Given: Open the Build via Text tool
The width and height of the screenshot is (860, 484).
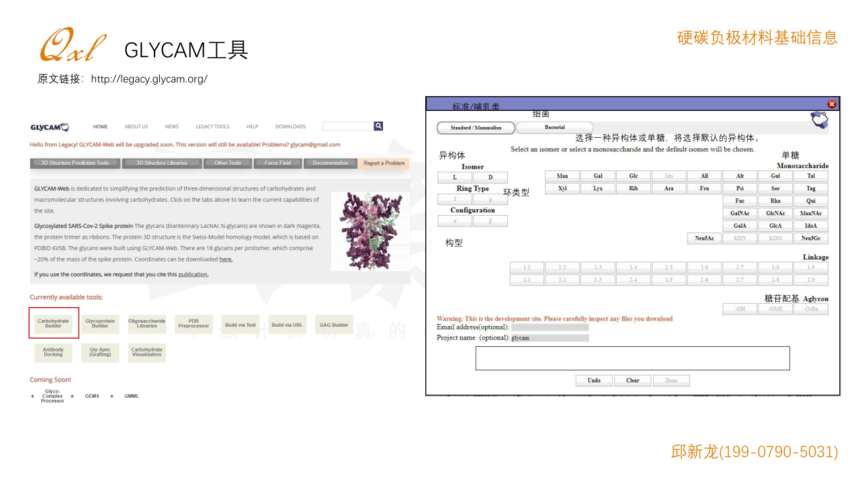Looking at the screenshot, I should pyautogui.click(x=240, y=325).
